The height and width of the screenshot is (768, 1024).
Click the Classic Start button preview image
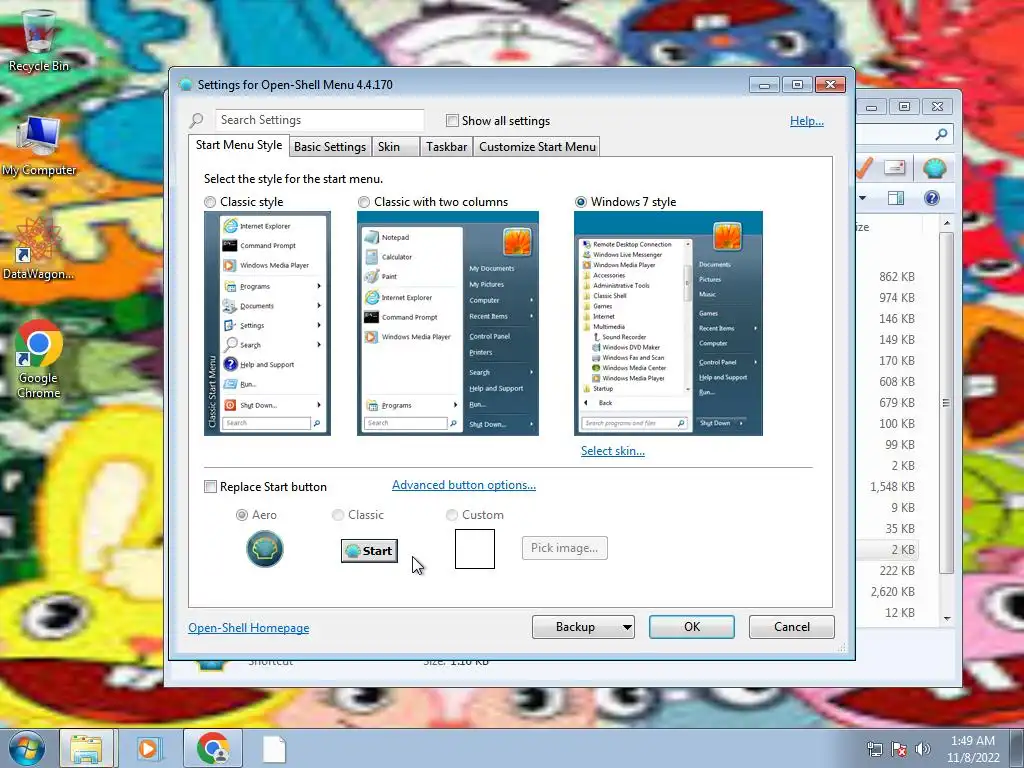[x=369, y=551]
